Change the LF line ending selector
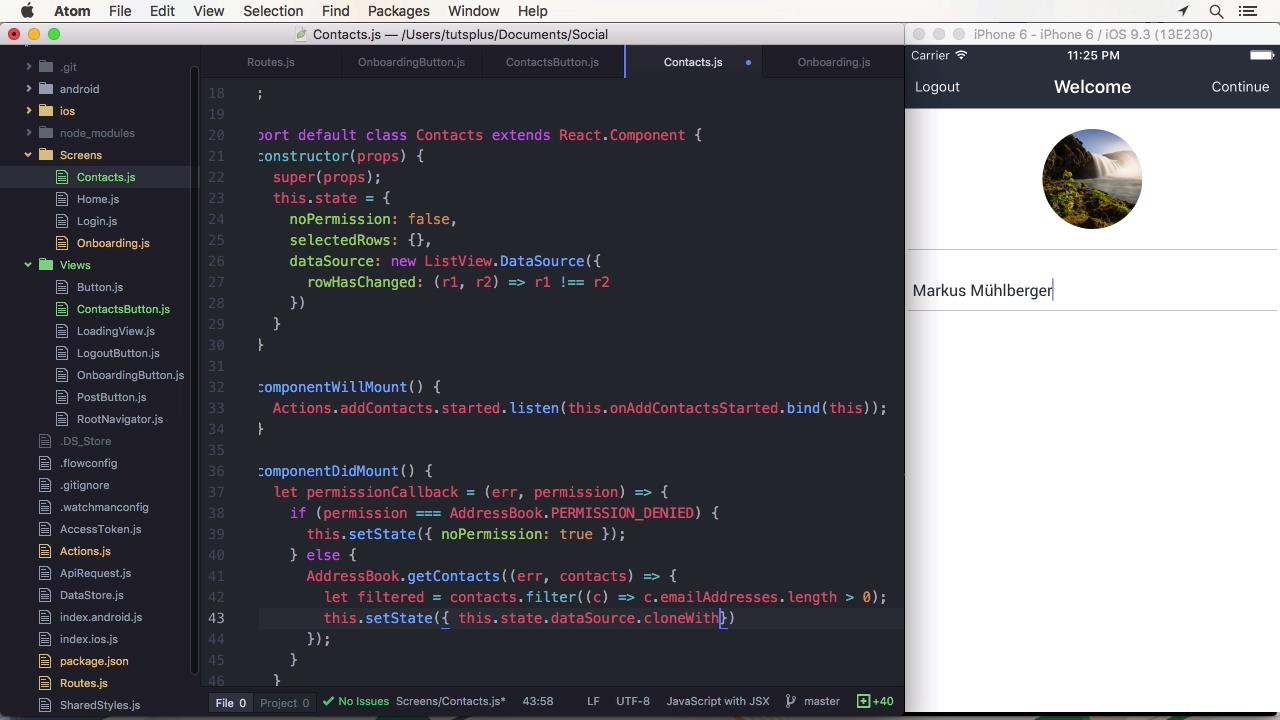The height and width of the screenshot is (720, 1280). (593, 702)
